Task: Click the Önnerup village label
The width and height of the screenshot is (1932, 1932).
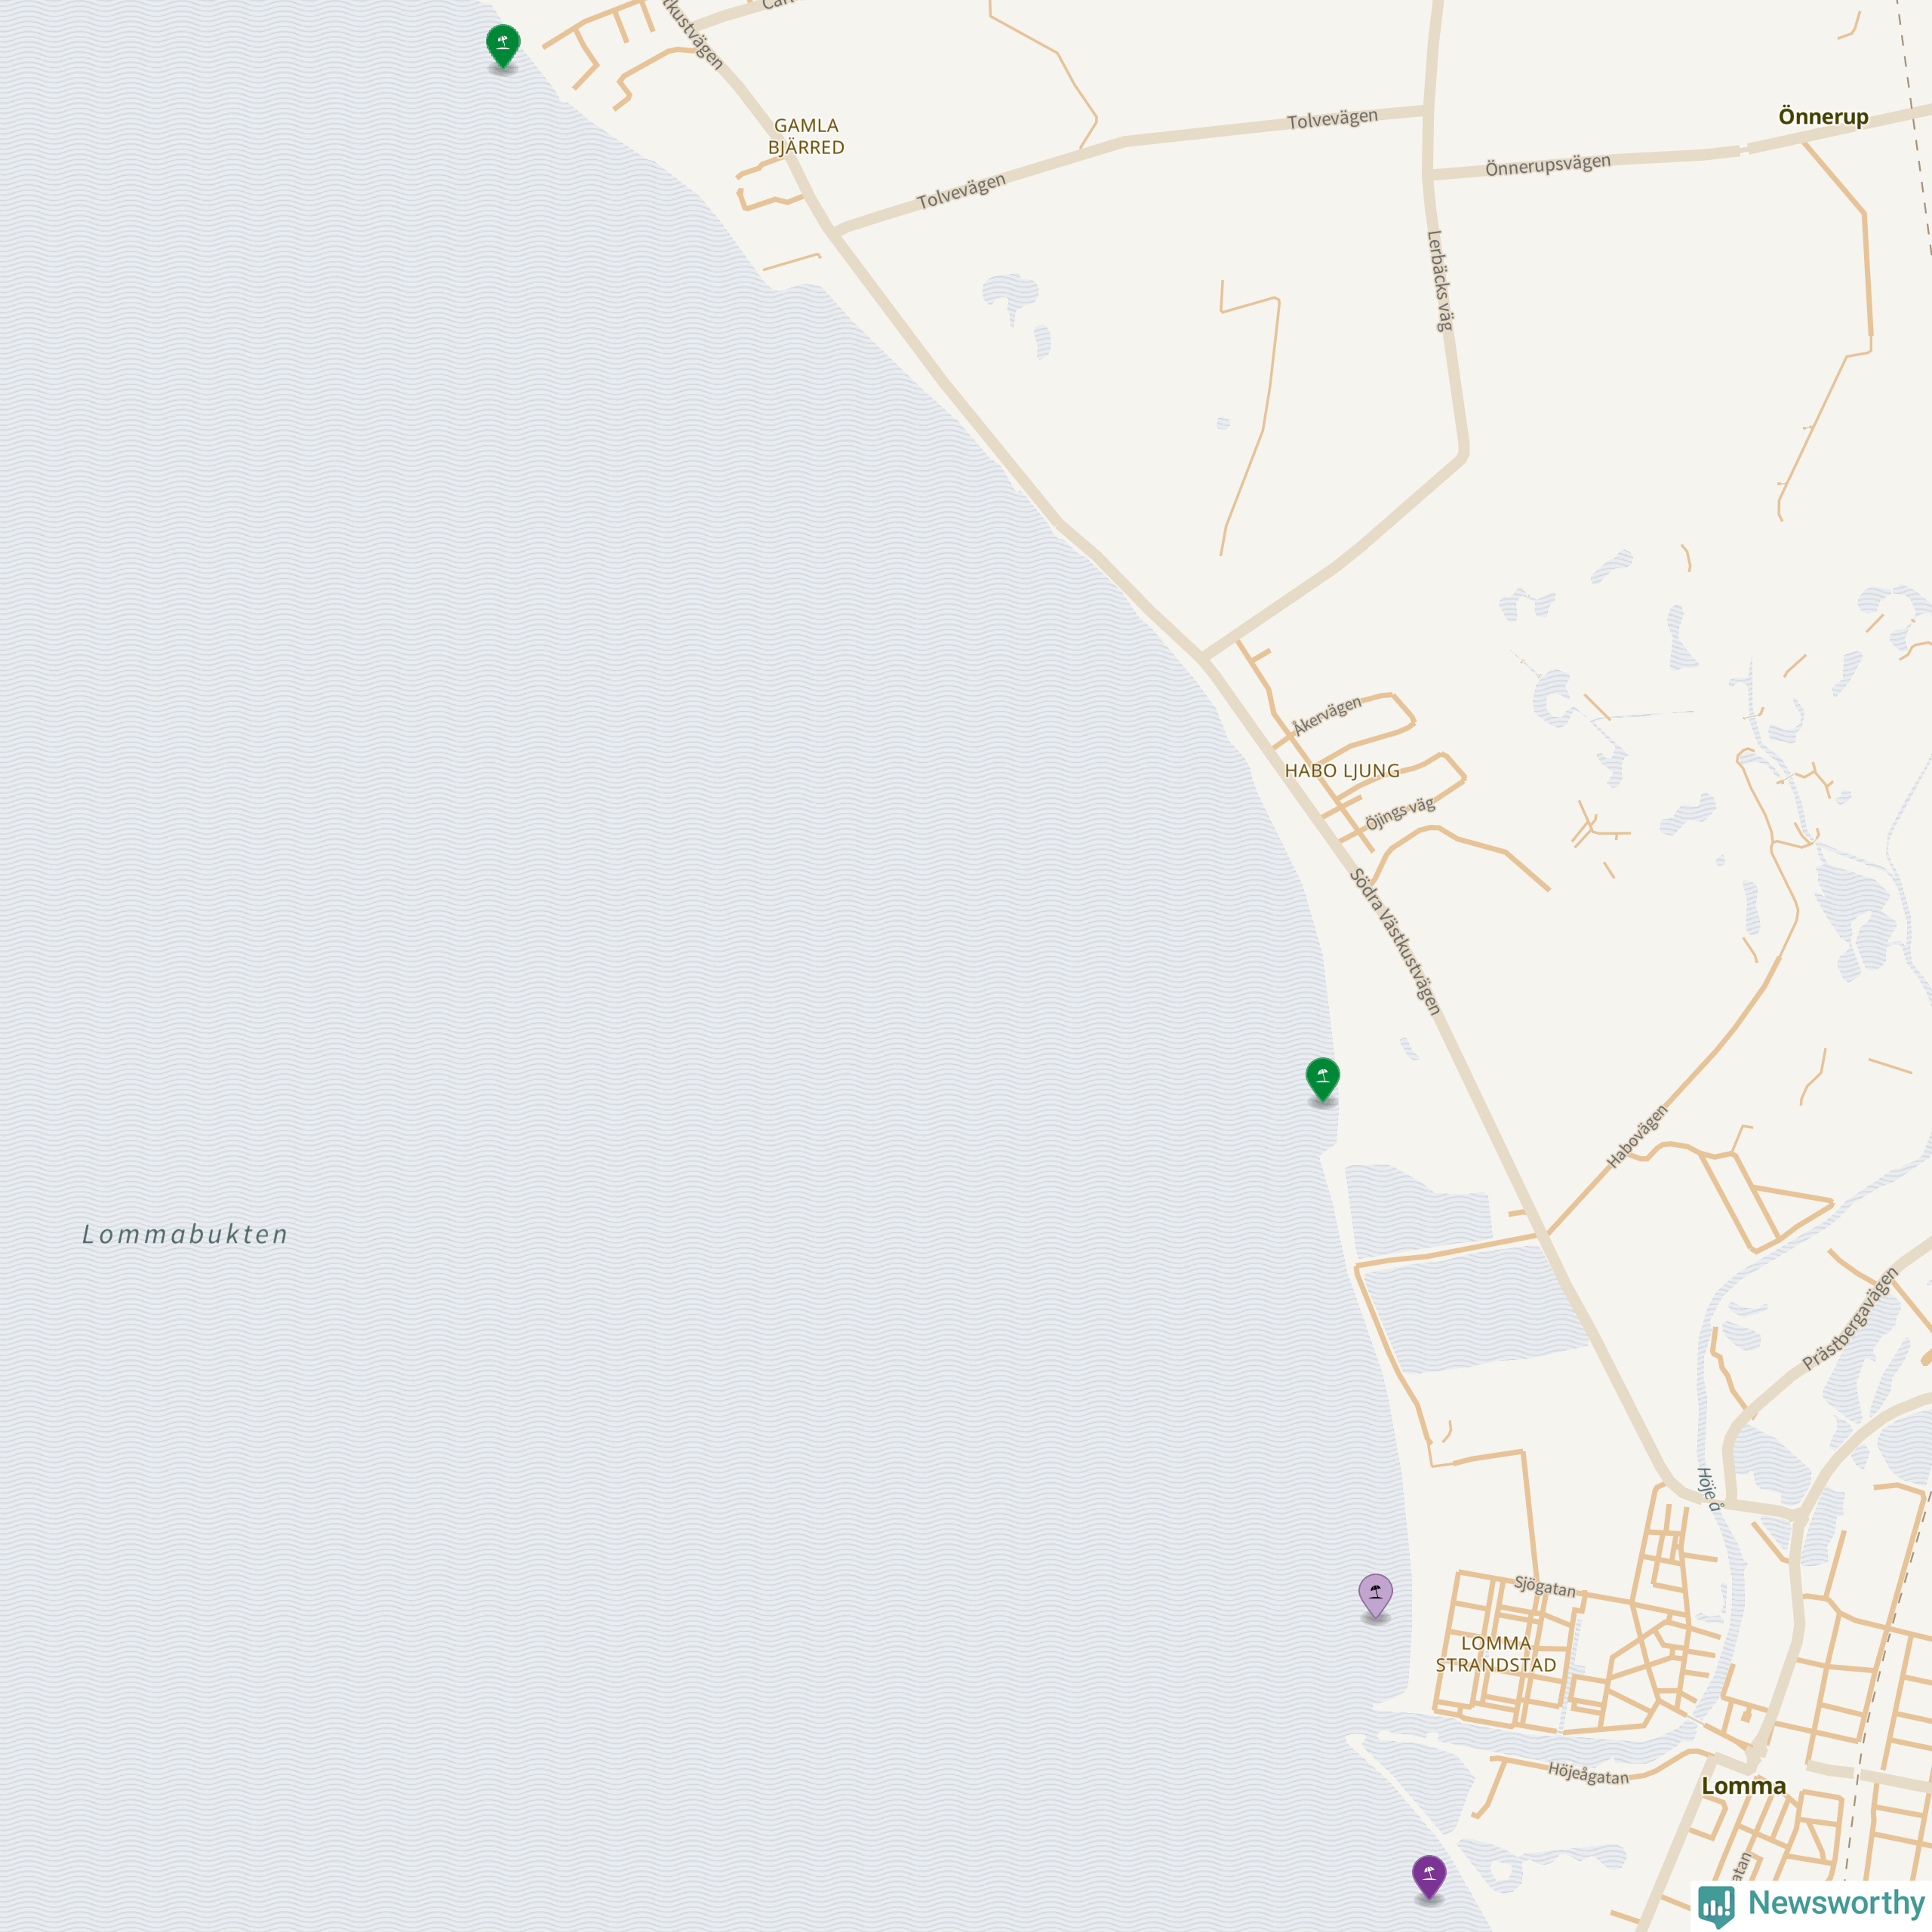Action: pos(1823,116)
